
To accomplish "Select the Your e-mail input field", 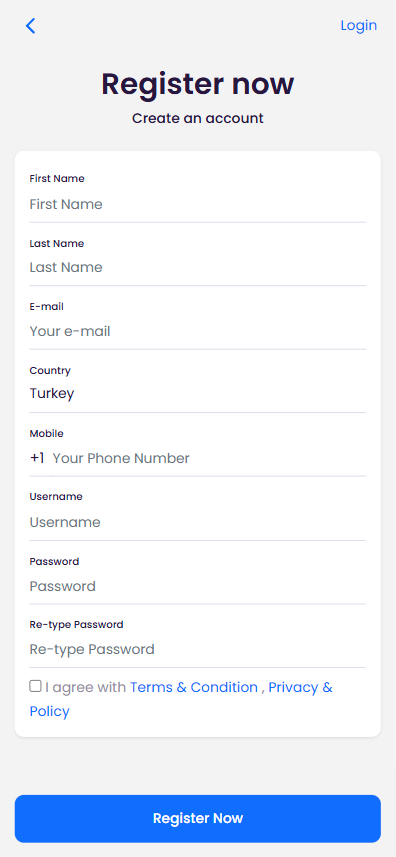I will [198, 331].
